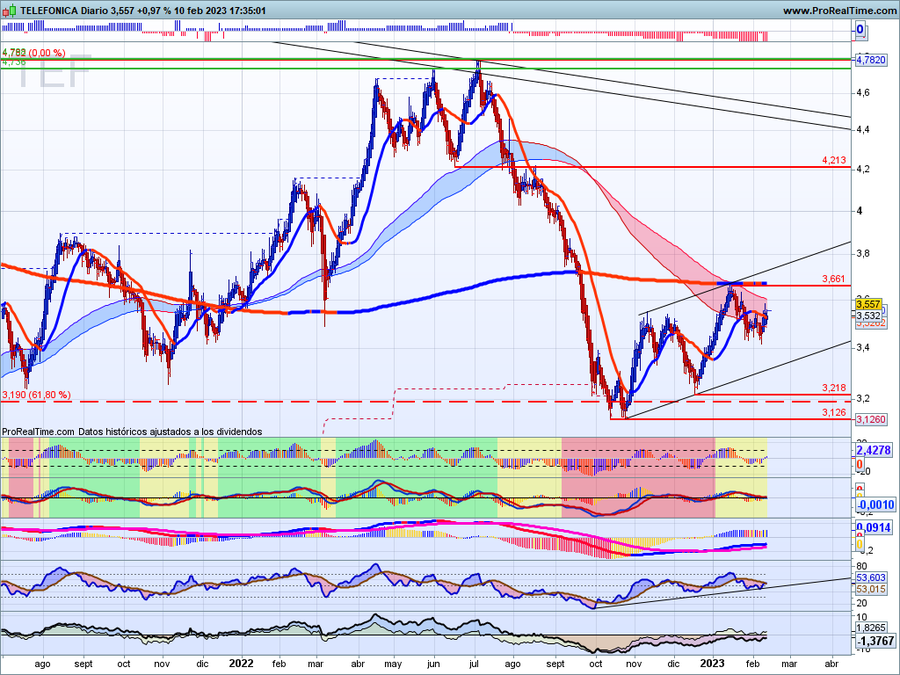Click the chart title TELEFONICA Diario
The height and width of the screenshot is (675, 900).
click(64, 10)
